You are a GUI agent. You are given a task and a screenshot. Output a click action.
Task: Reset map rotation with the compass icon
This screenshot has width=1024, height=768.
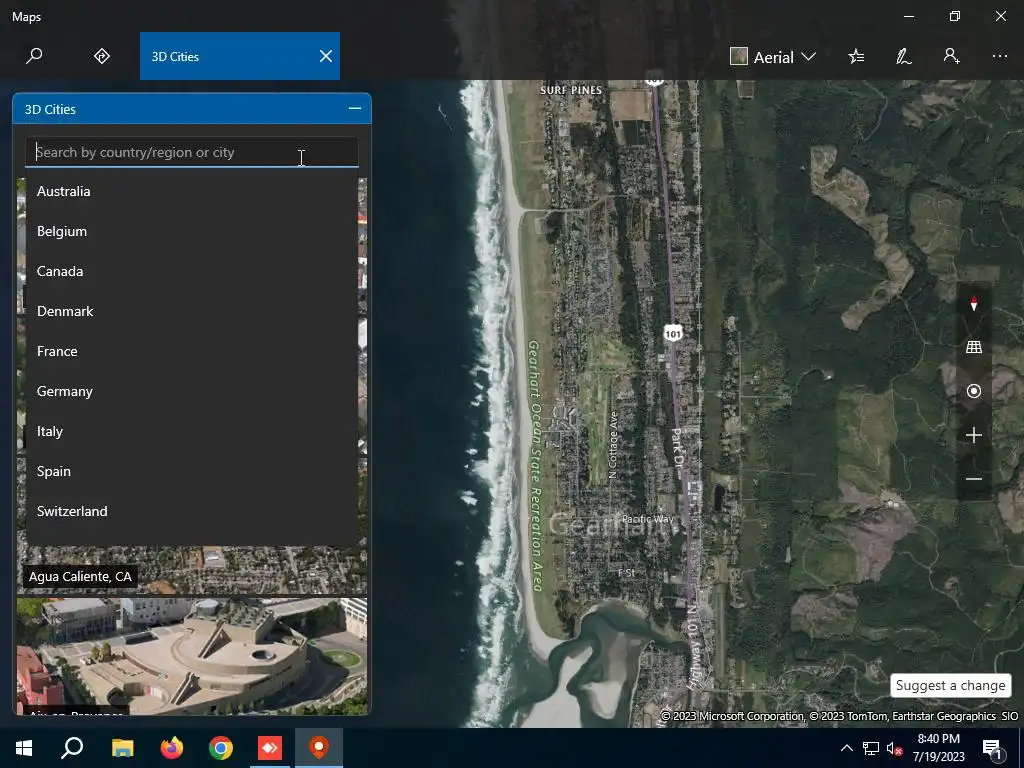tap(974, 304)
